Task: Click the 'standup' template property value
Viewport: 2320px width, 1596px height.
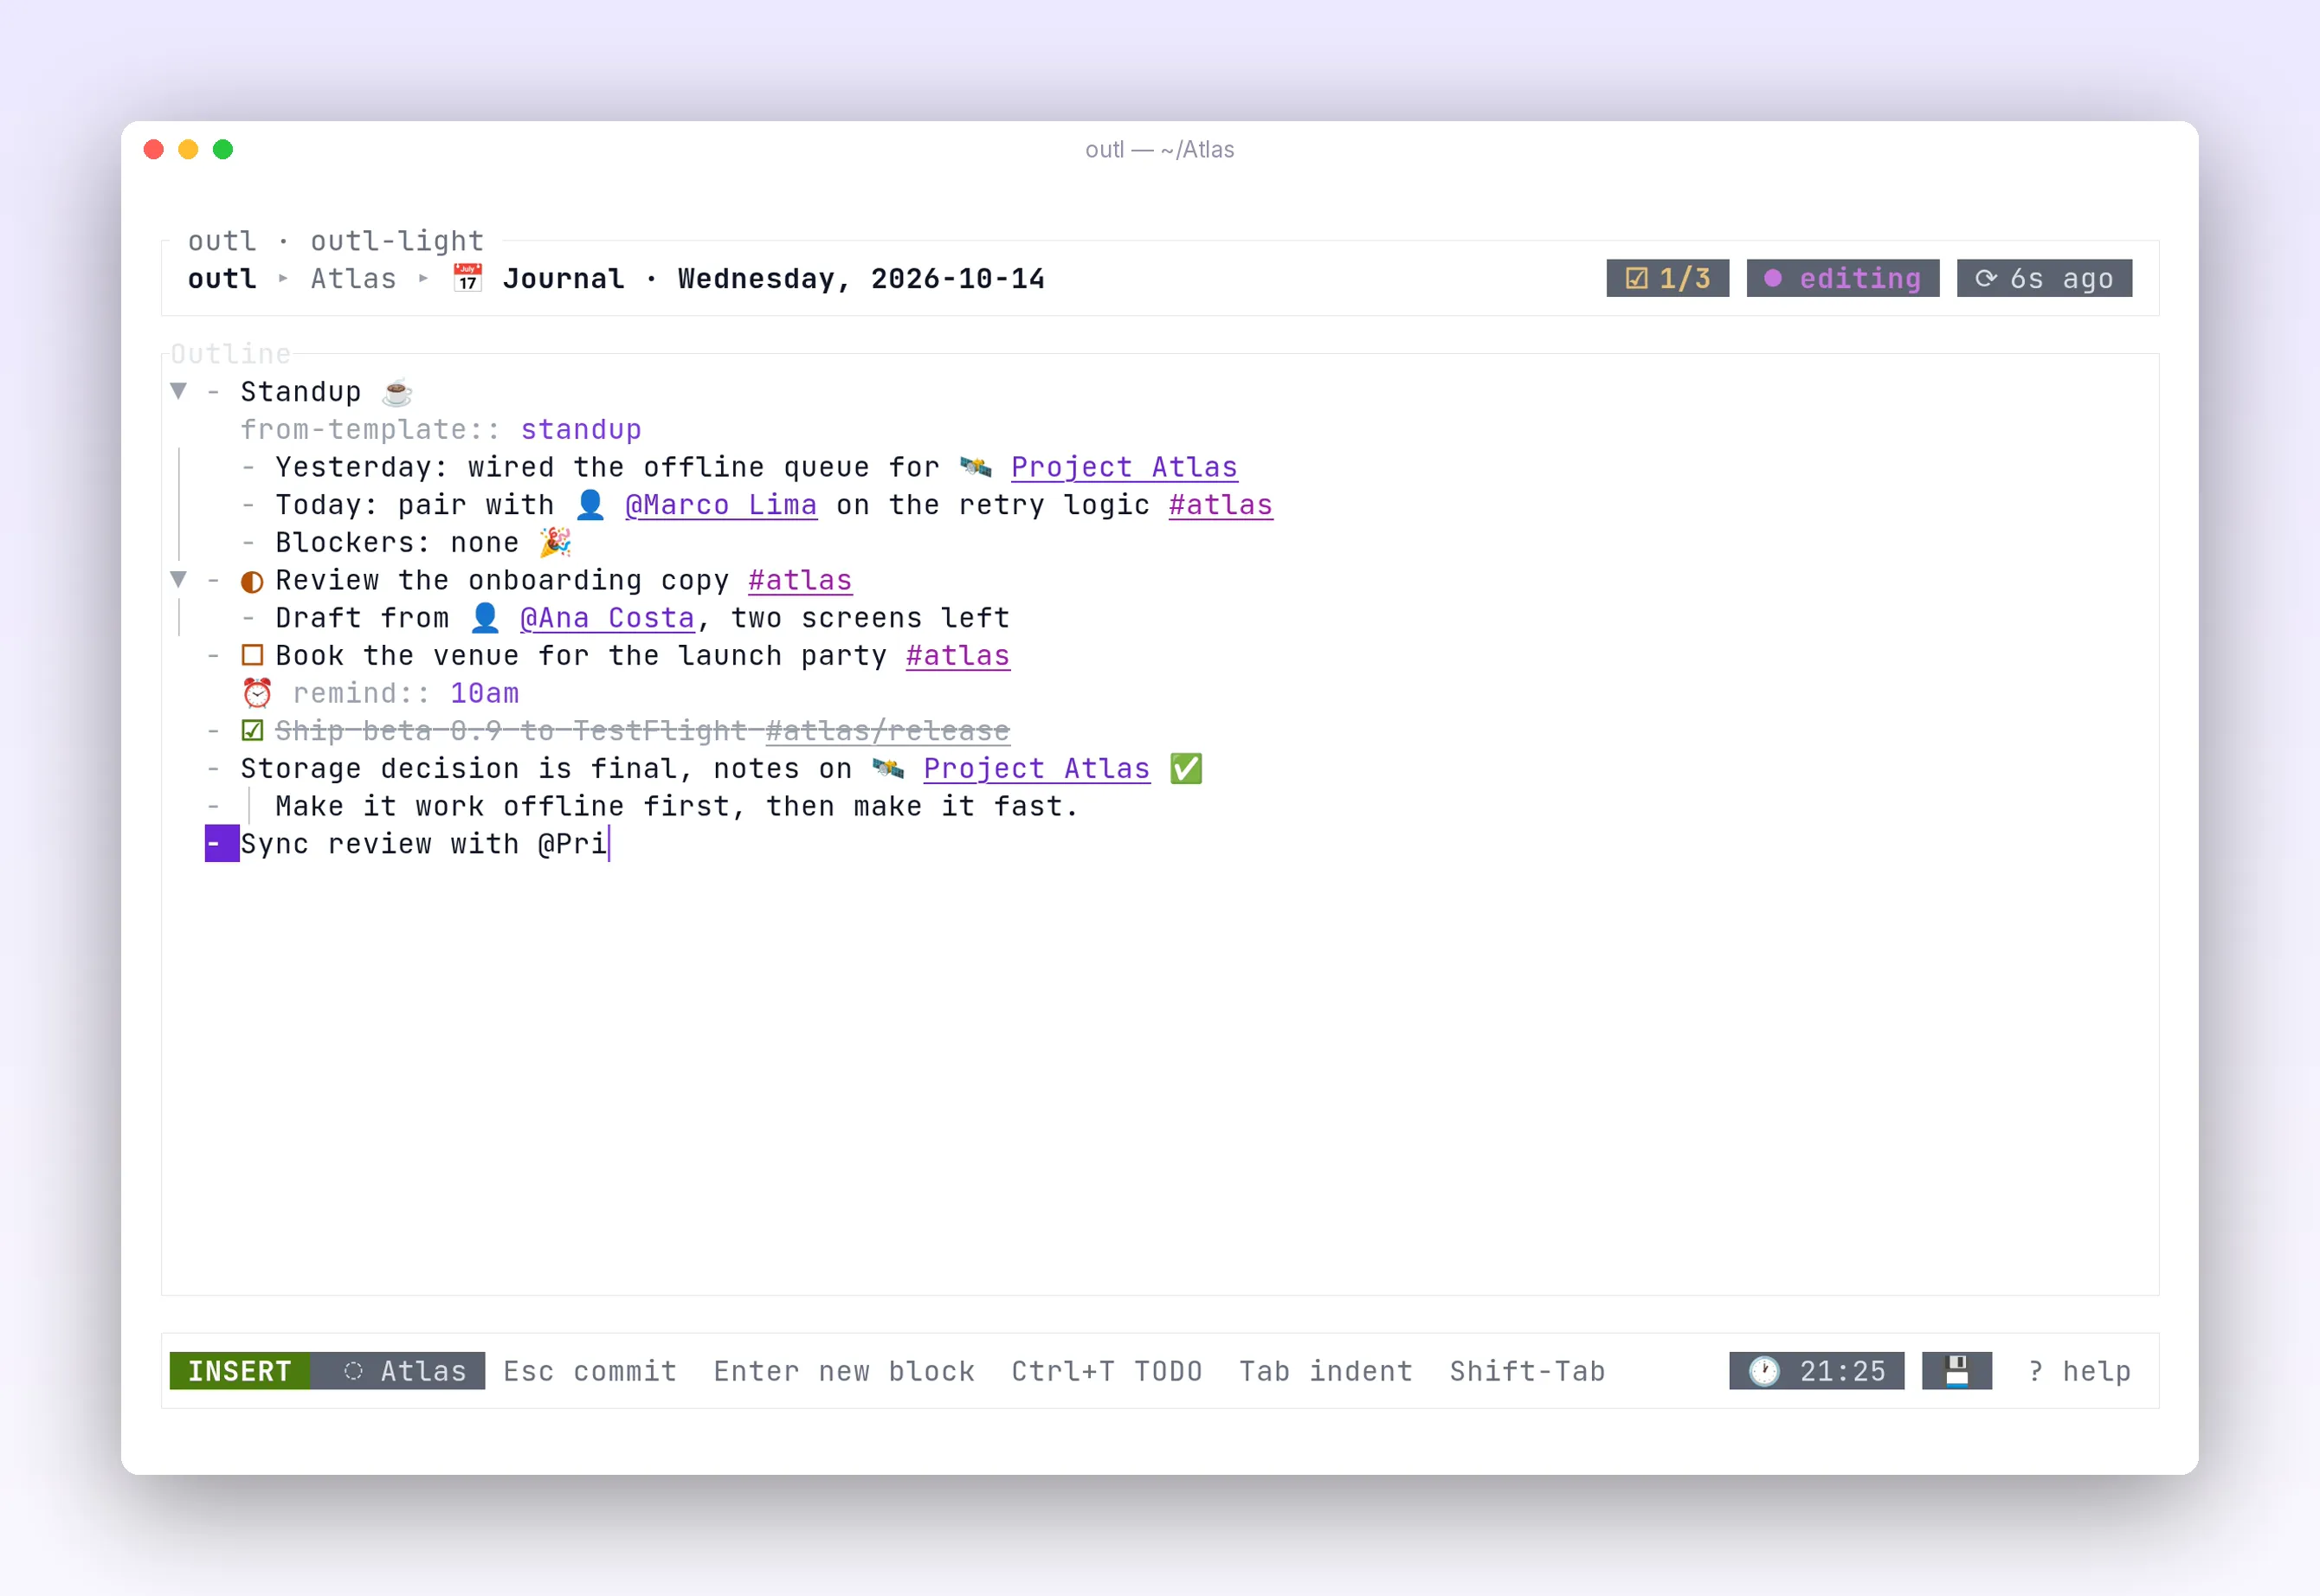Action: [x=581, y=430]
